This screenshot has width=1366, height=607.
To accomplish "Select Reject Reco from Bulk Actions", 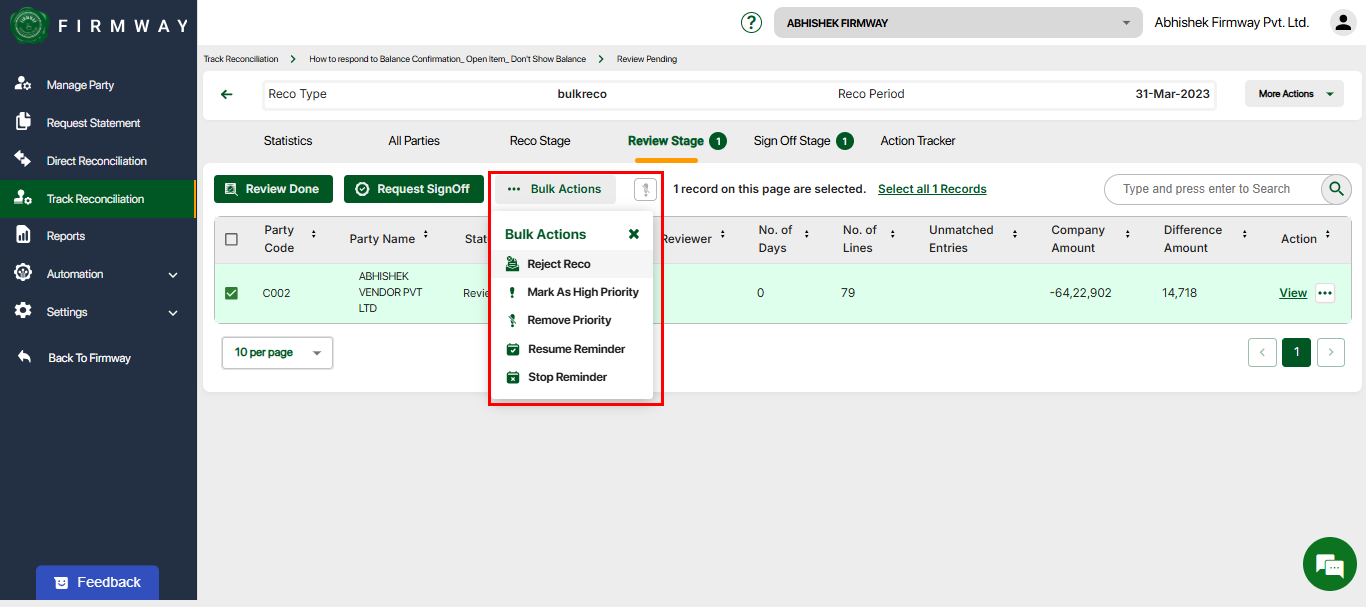I will click(559, 264).
